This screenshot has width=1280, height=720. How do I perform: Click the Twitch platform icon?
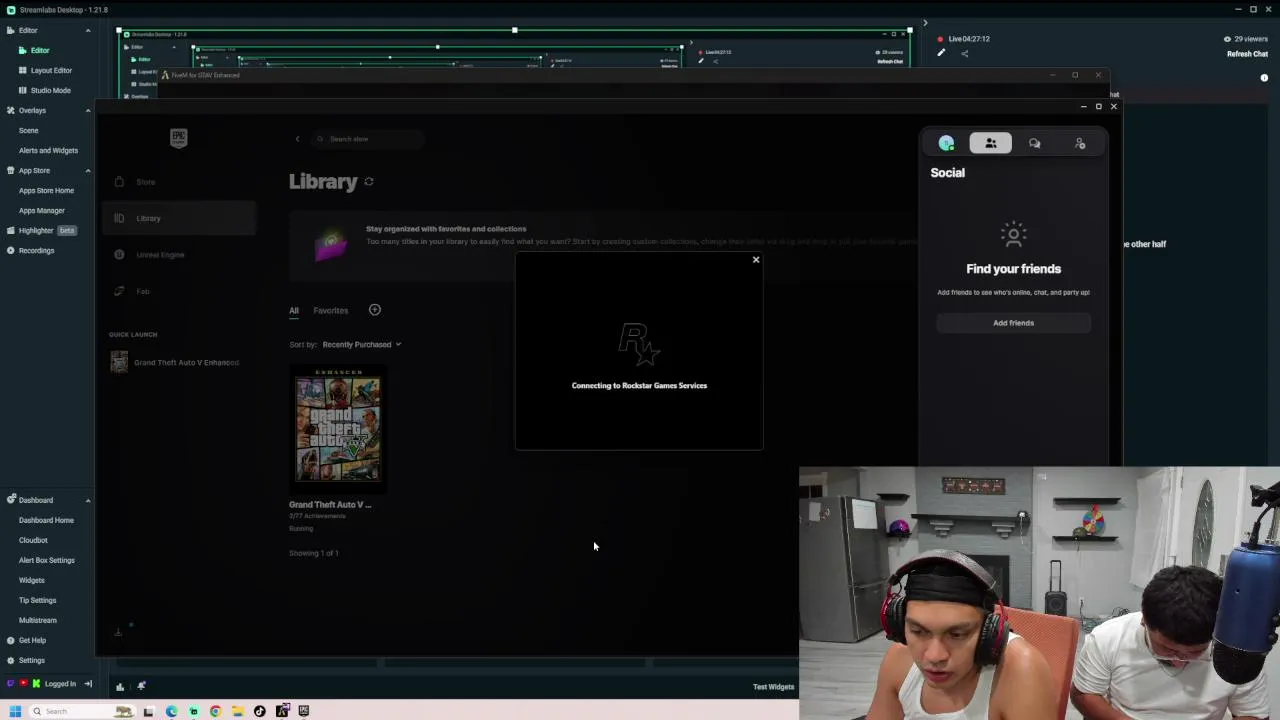coord(11,684)
